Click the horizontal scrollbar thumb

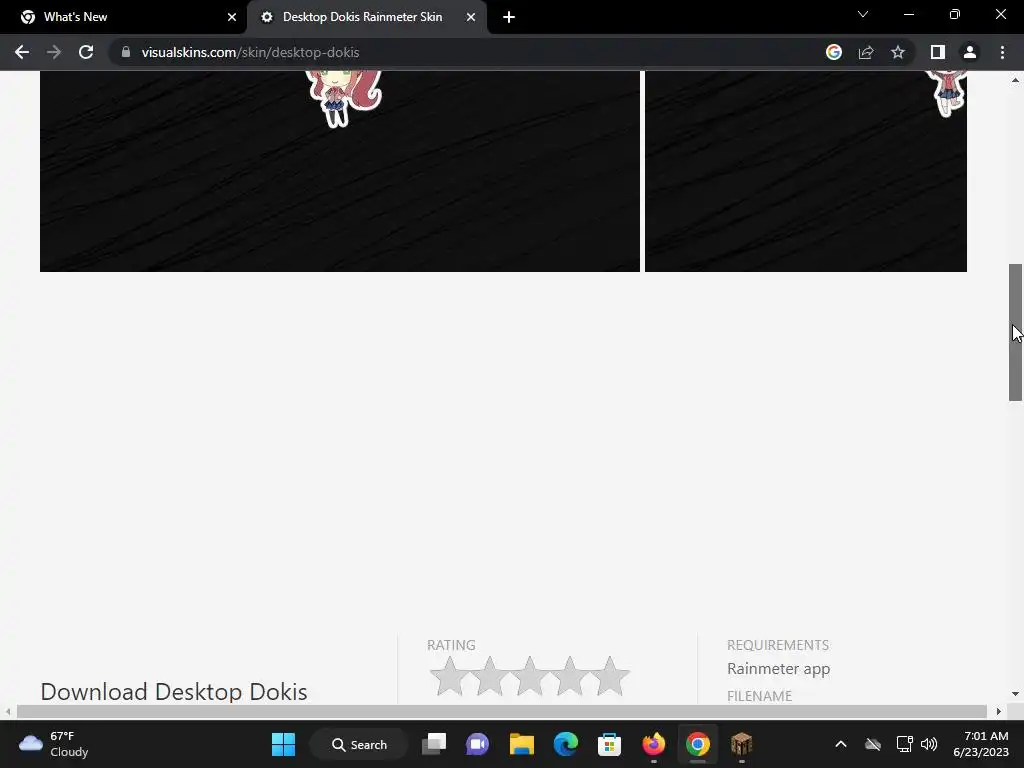pyautogui.click(x=502, y=711)
